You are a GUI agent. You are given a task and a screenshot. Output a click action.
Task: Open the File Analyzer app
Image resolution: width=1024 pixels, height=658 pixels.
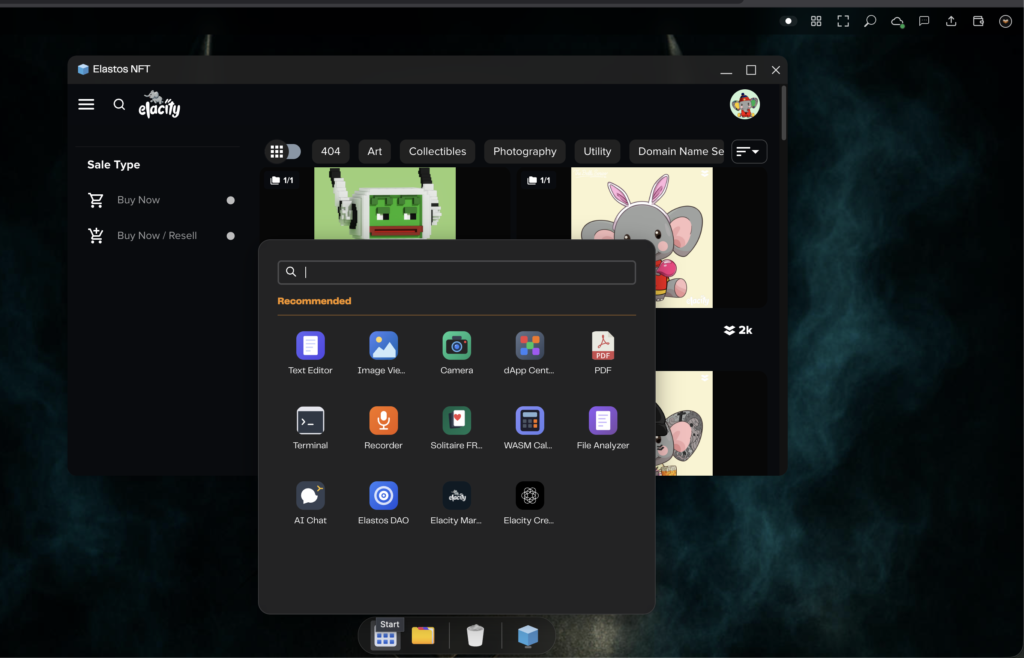(x=602, y=421)
